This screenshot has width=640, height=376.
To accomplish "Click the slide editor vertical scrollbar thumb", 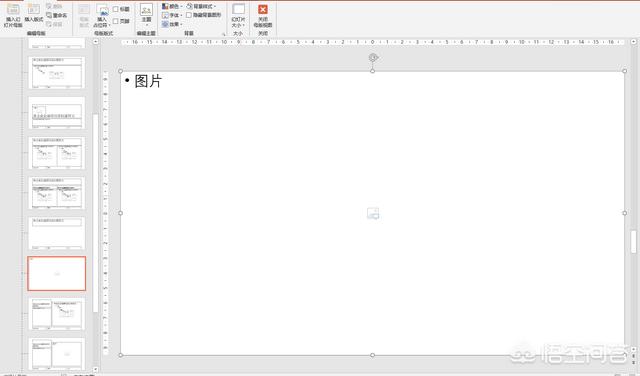I will click(x=633, y=242).
